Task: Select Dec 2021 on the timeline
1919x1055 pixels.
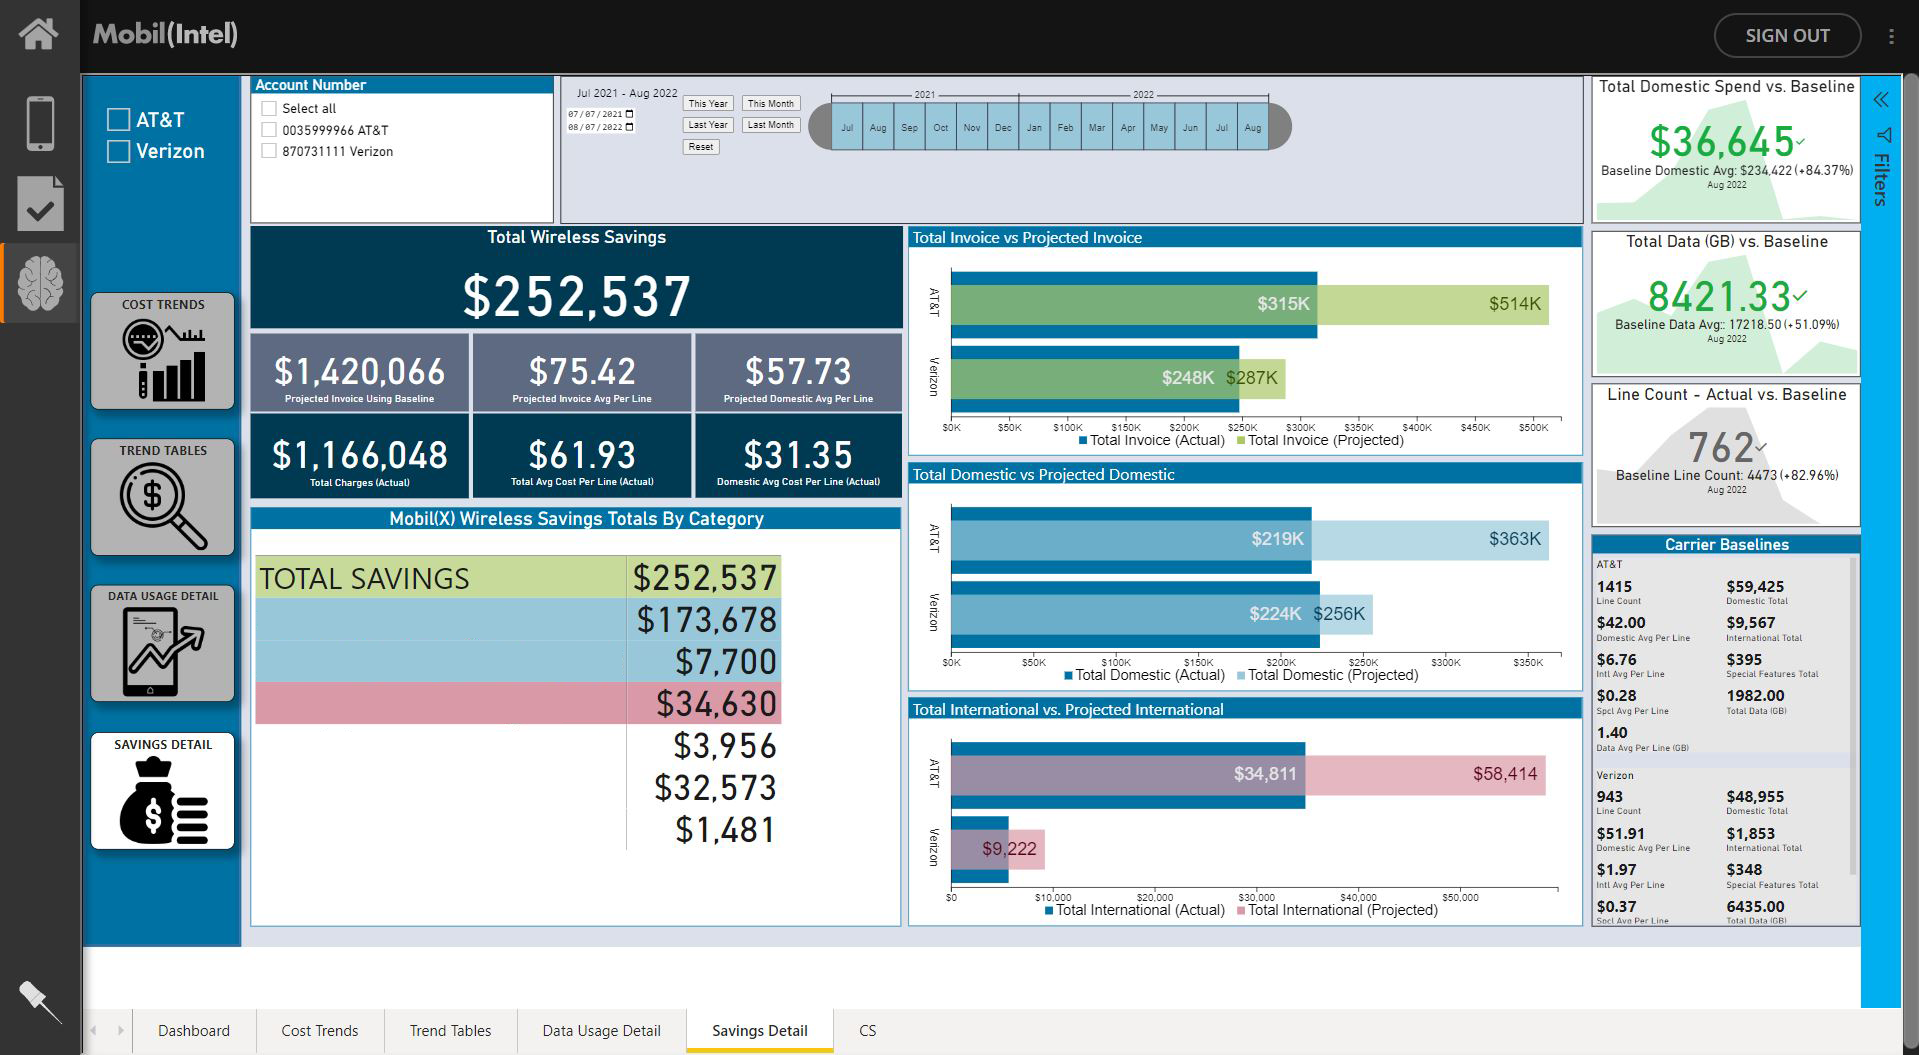Action: (x=1003, y=127)
